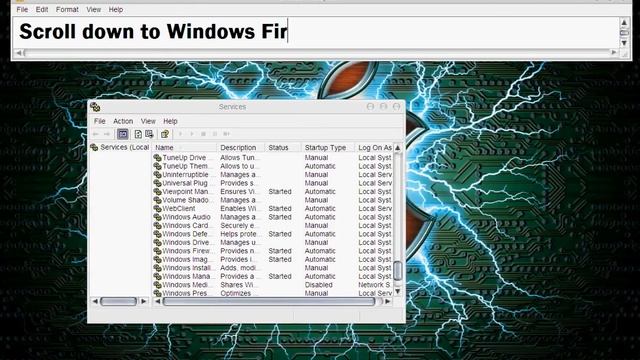Click the Export List toolbar icon
The height and width of the screenshot is (360, 640).
tap(149, 134)
